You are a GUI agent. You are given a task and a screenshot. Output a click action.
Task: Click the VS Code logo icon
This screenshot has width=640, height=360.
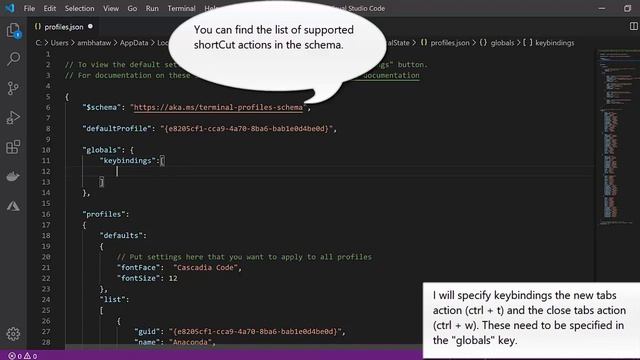click(x=10, y=8)
